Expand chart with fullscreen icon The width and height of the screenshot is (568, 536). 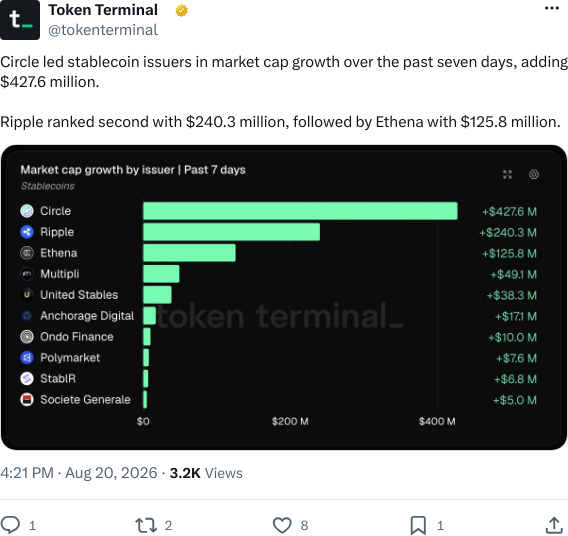[x=507, y=175]
